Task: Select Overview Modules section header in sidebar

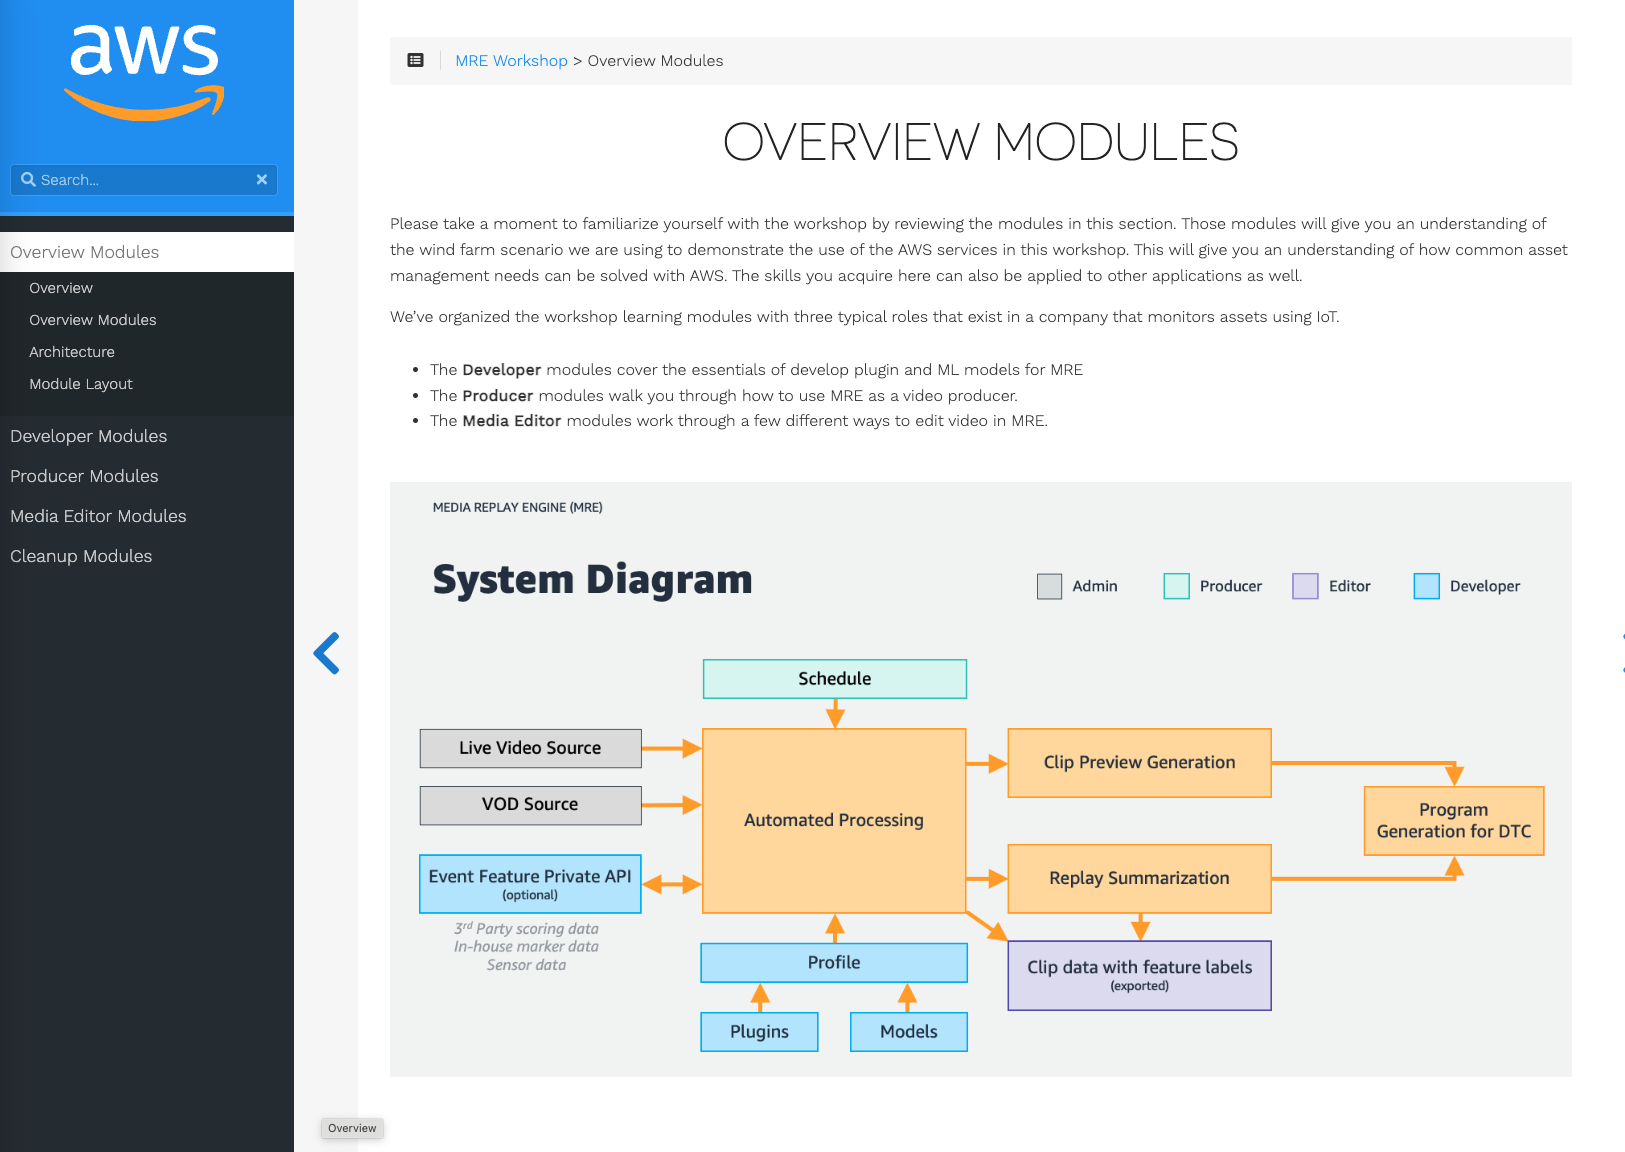Action: click(x=147, y=252)
